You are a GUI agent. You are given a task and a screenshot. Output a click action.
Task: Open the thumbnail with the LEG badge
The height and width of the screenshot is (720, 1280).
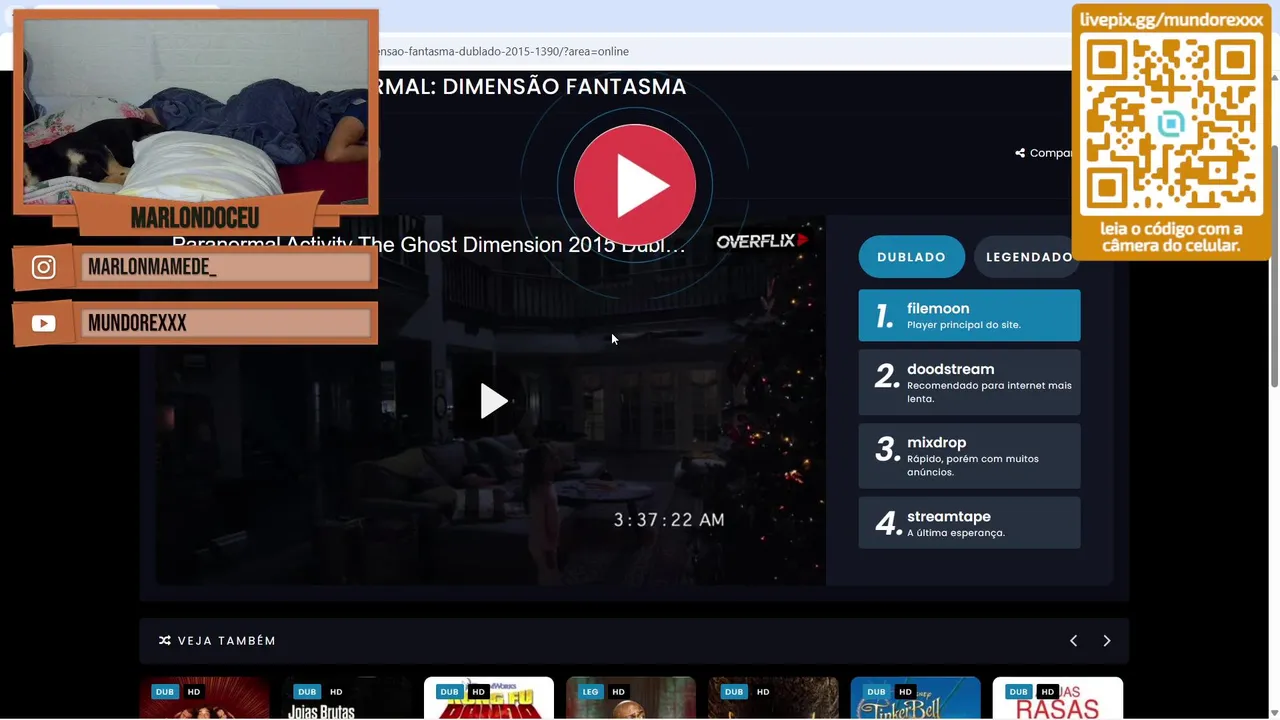tap(631, 698)
